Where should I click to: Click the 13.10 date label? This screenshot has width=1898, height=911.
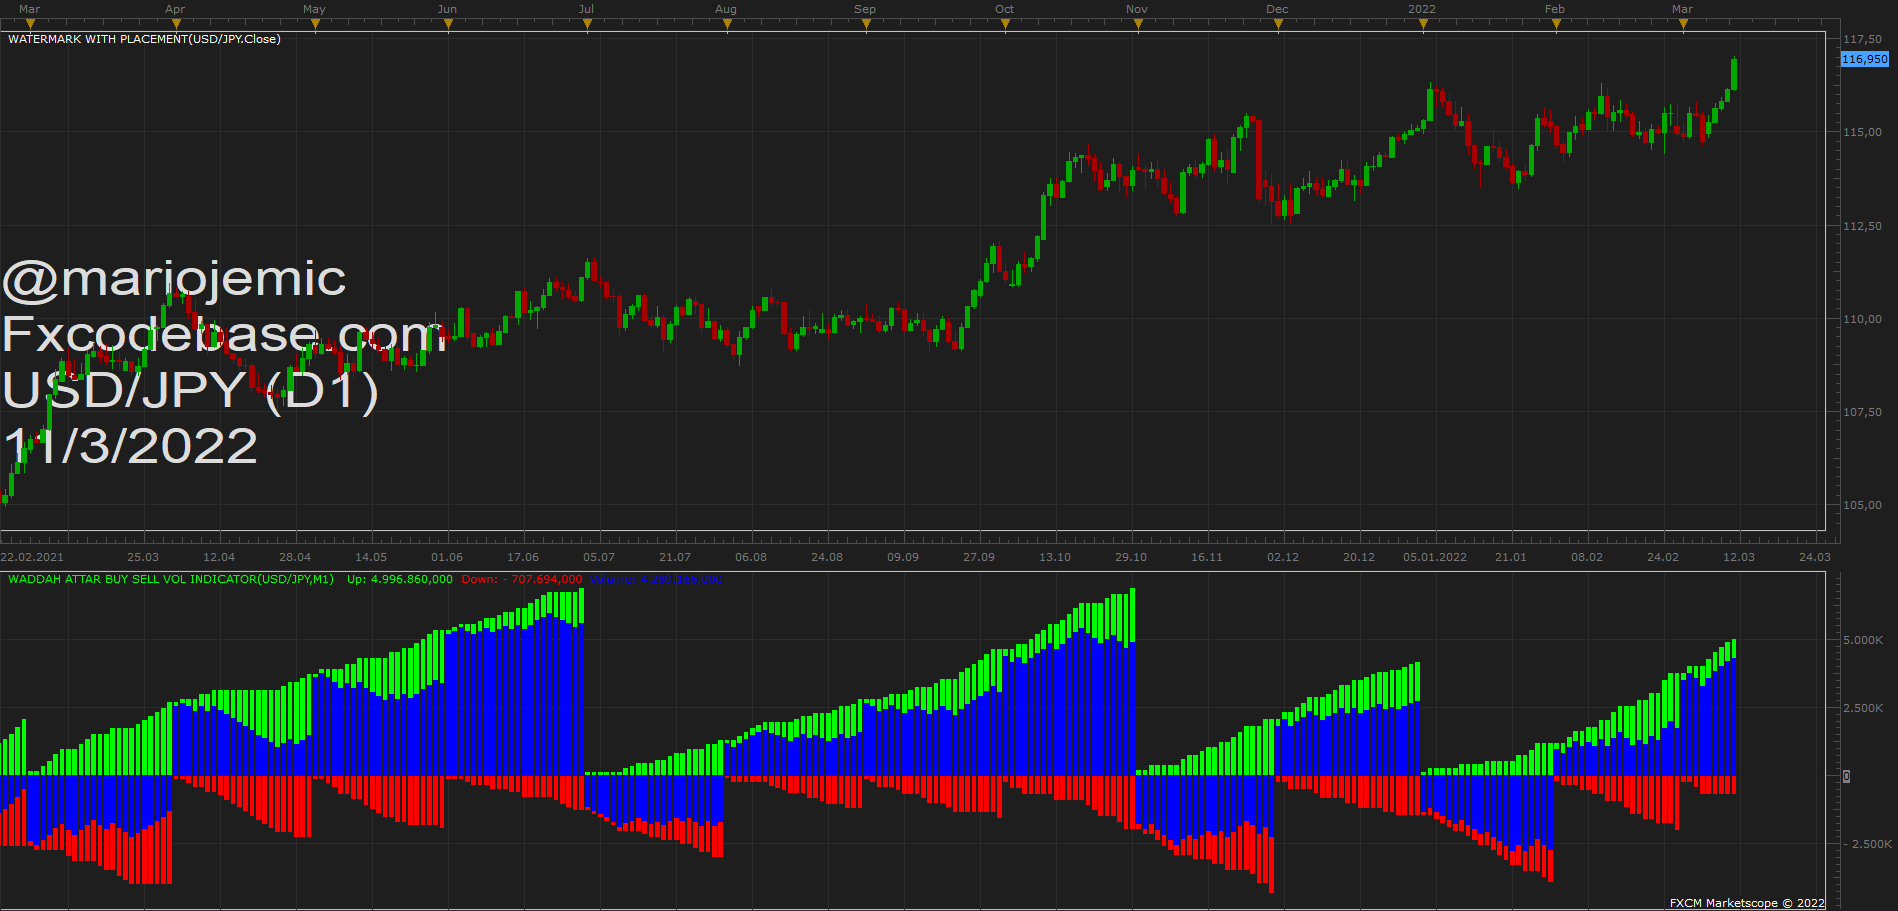[1055, 557]
